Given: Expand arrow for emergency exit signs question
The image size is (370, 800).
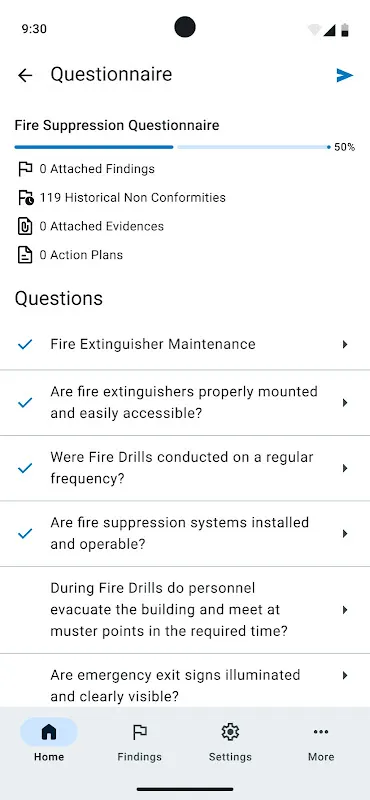Looking at the screenshot, I should coord(345,676).
